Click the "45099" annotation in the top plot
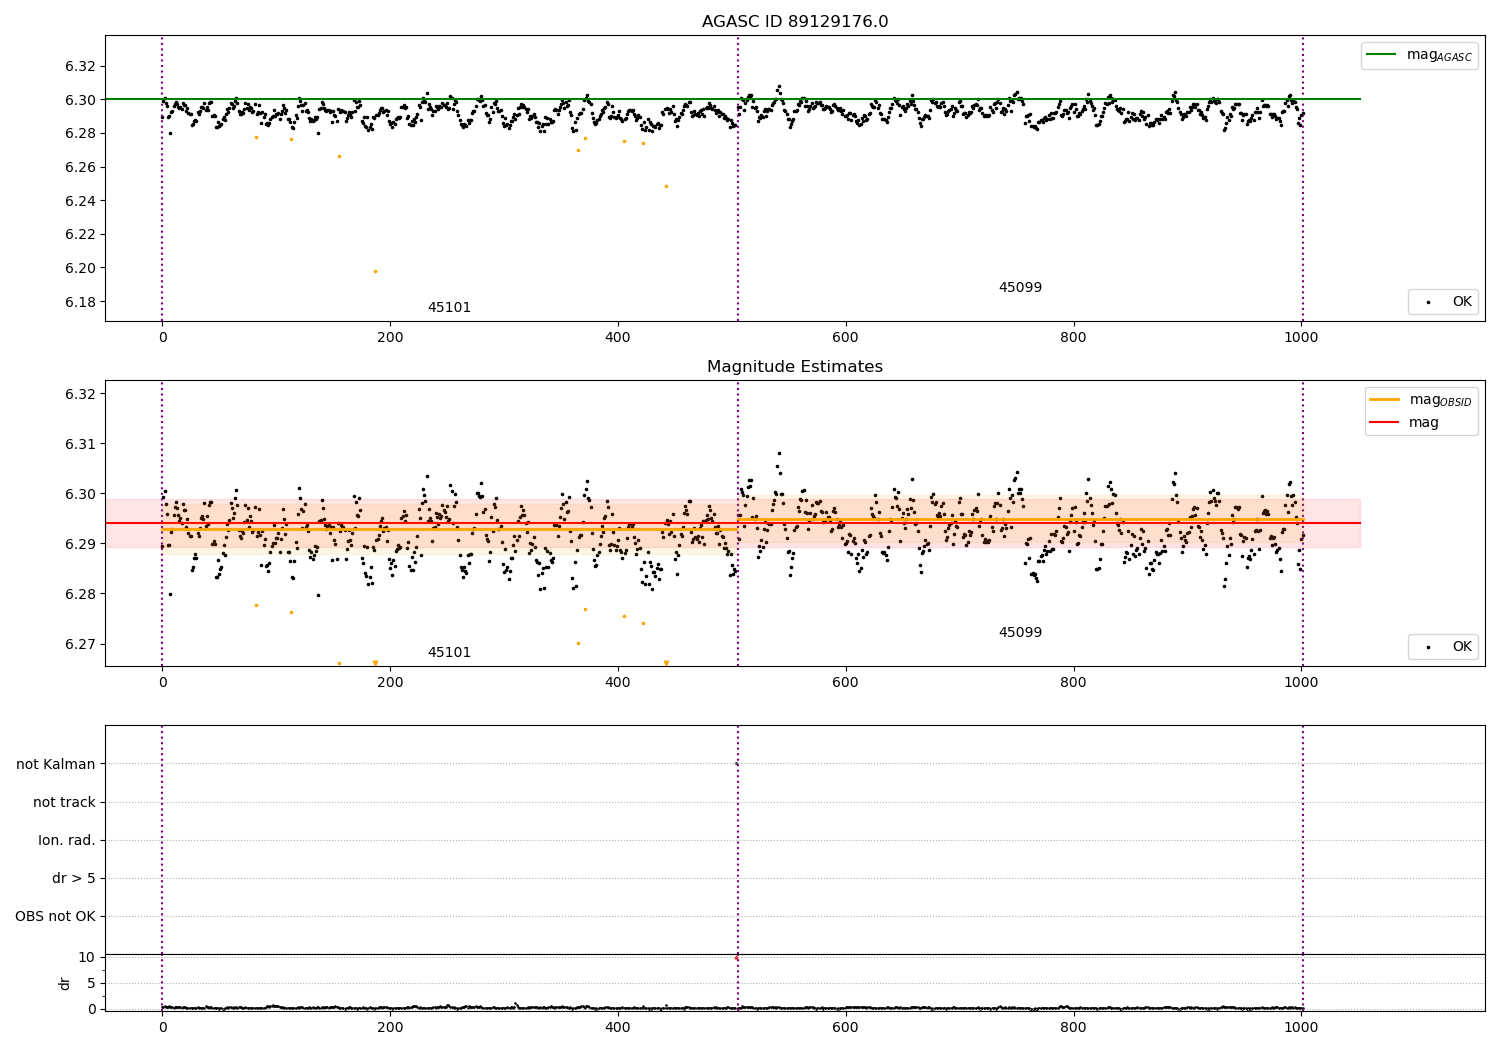Image resolution: width=1500 pixels, height=1050 pixels. pos(1020,288)
